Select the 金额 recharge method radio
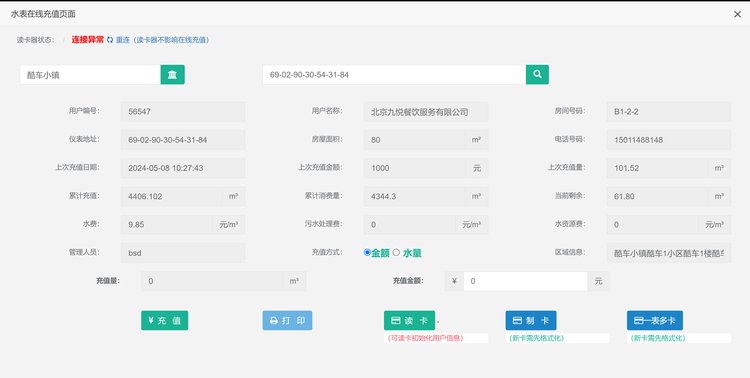 point(367,252)
